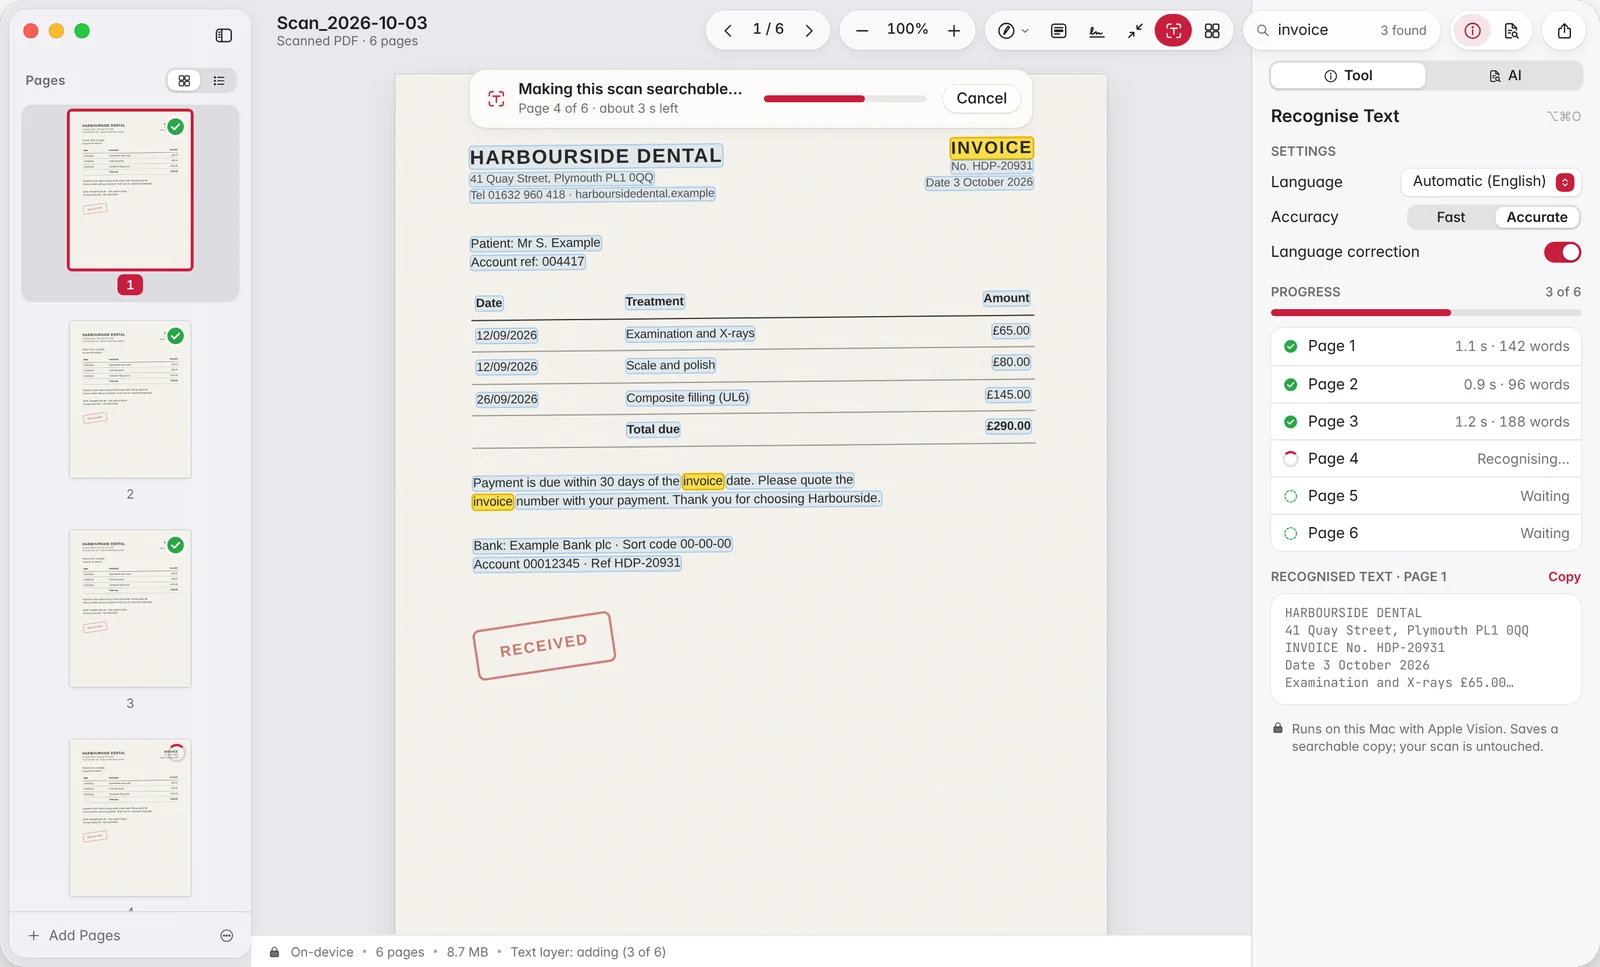Click the compress arrows icon
The height and width of the screenshot is (967, 1600).
(1135, 31)
